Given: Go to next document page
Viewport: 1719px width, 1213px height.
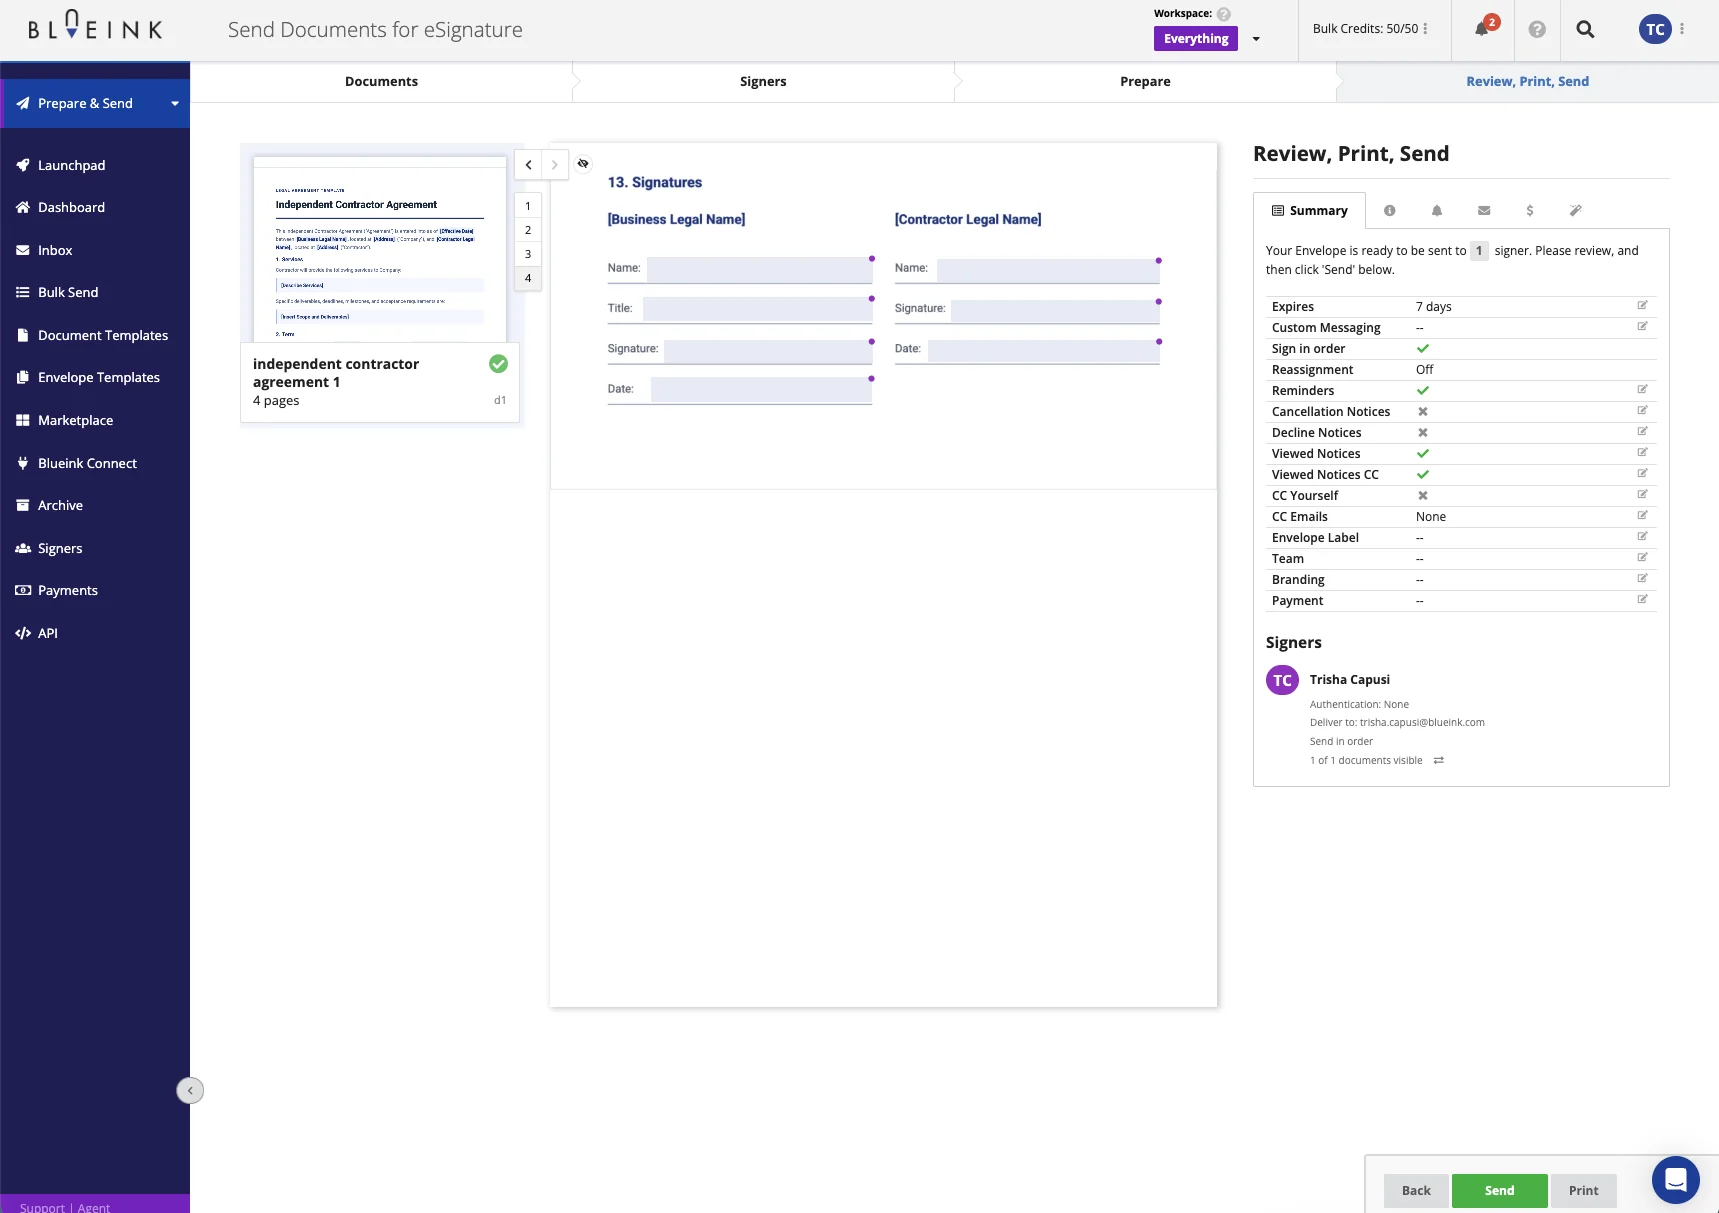Looking at the screenshot, I should click(x=555, y=165).
